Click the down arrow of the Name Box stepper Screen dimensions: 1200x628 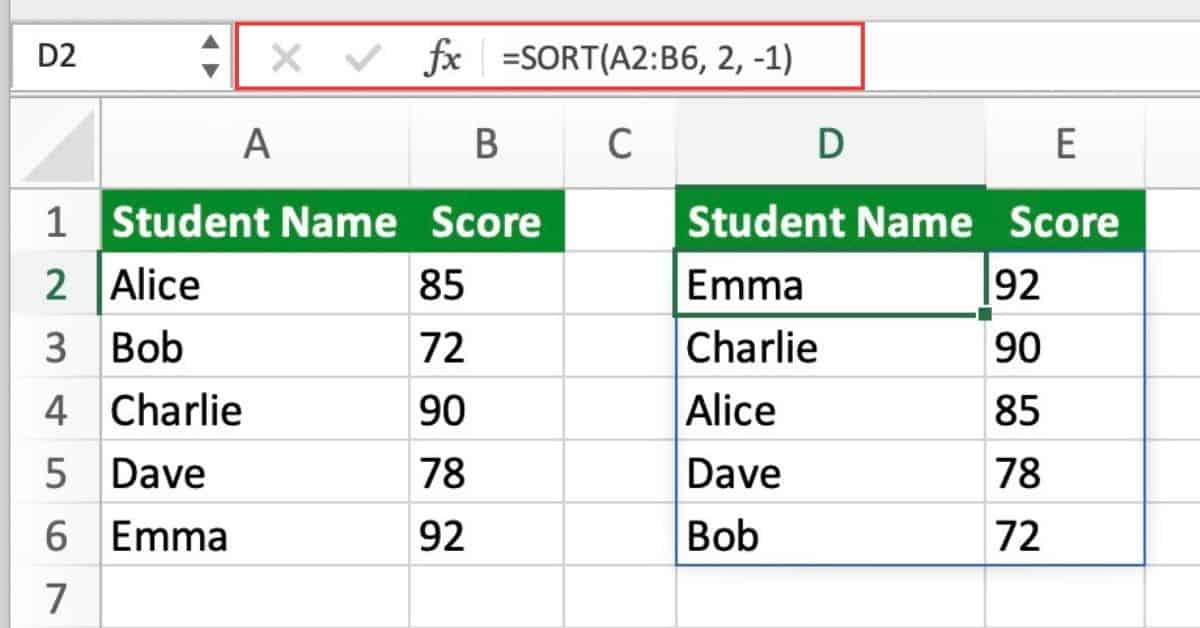210,70
